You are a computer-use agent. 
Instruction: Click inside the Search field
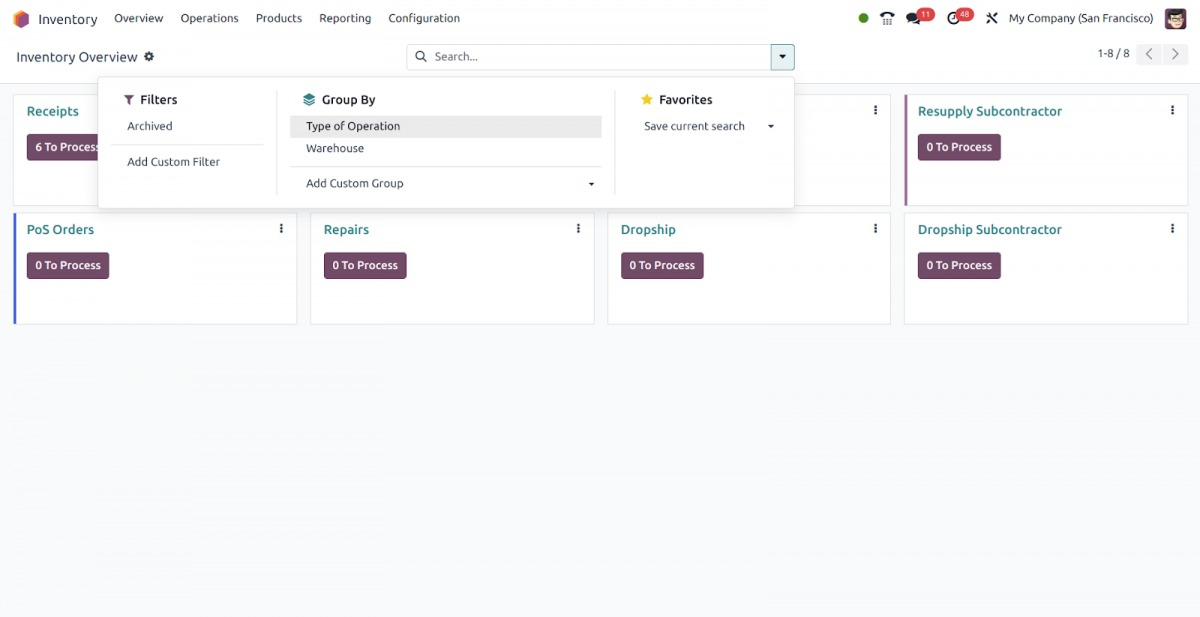[550, 57]
